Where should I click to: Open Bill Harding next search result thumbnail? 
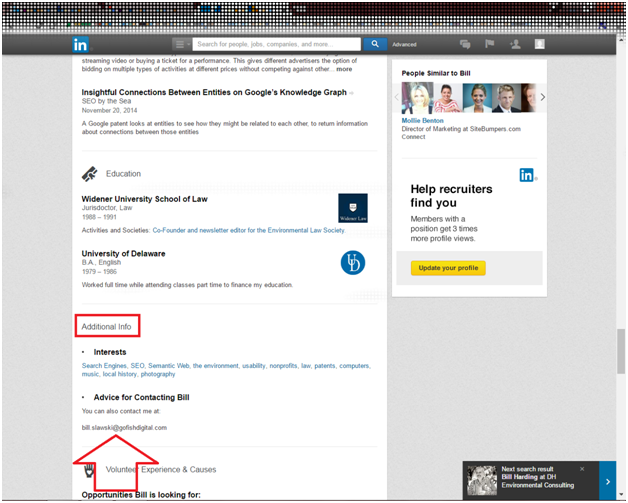click(482, 481)
